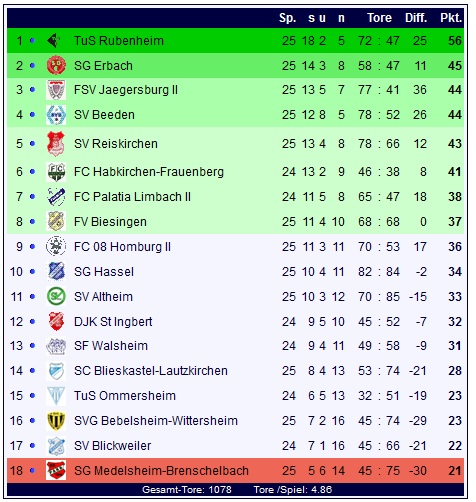The width and height of the screenshot is (476, 502).
Task: Click the FC Palatia Limbach II logo
Action: 56,196
